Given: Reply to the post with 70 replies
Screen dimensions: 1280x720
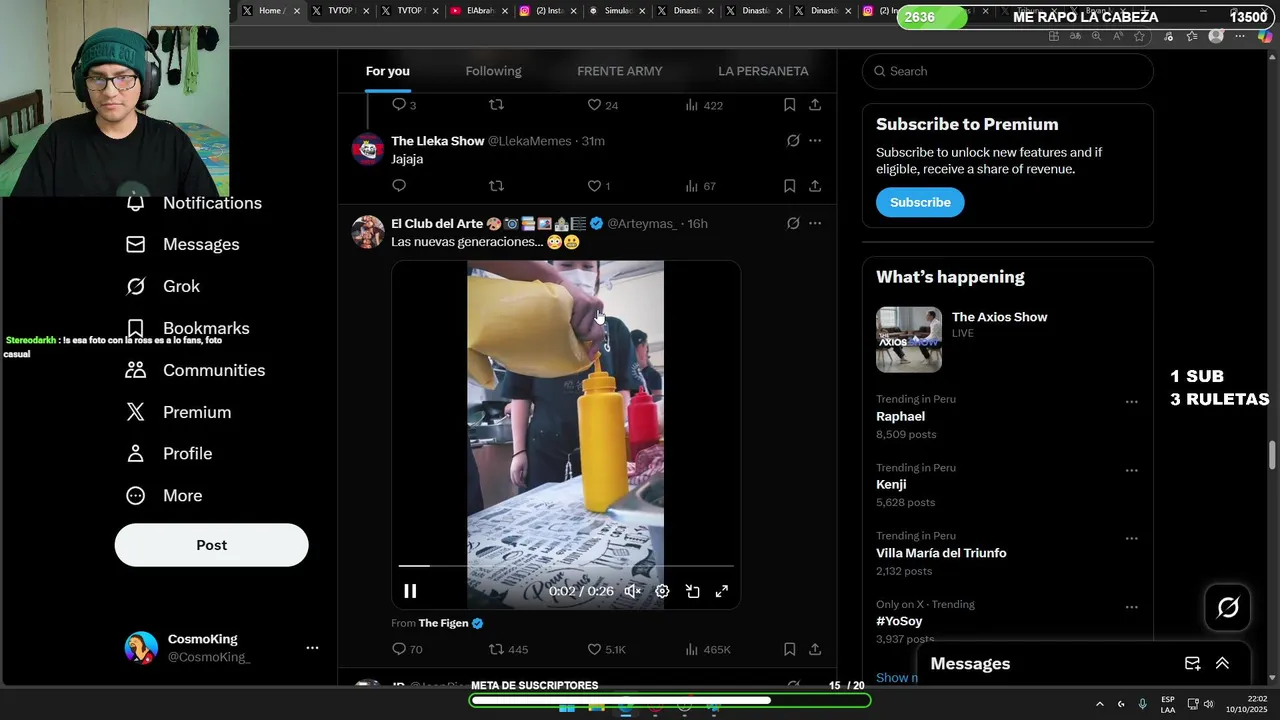Looking at the screenshot, I should pyautogui.click(x=407, y=649).
